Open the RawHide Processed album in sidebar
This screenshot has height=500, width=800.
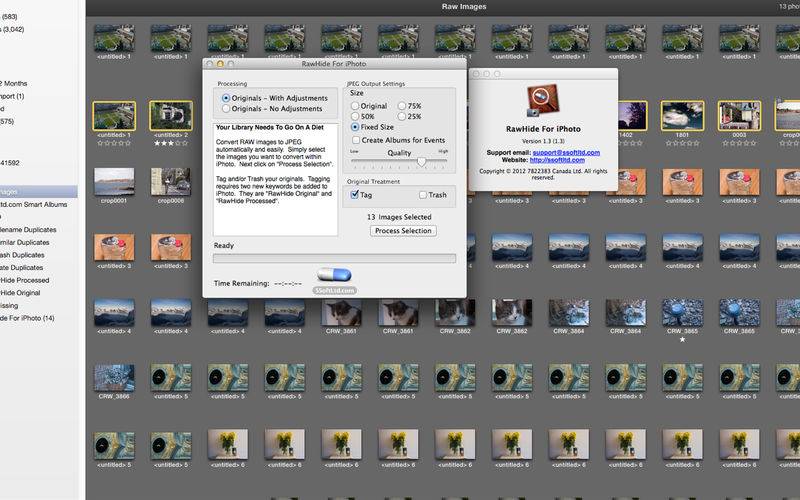pos(25,280)
